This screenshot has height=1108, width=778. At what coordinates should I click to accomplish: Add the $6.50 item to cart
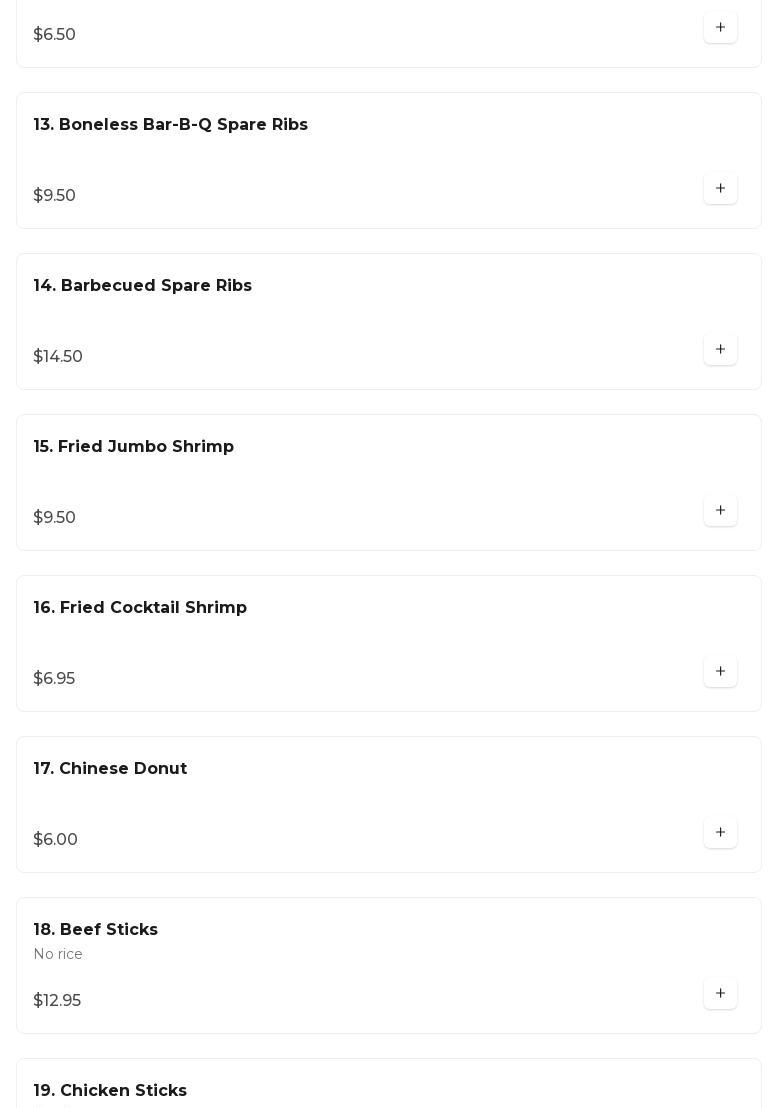tap(720, 28)
